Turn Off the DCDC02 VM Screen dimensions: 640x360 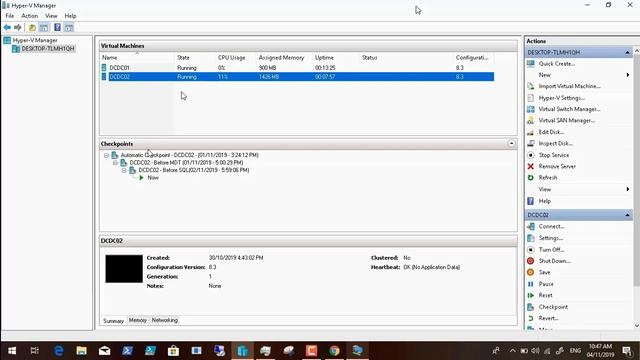(551, 249)
